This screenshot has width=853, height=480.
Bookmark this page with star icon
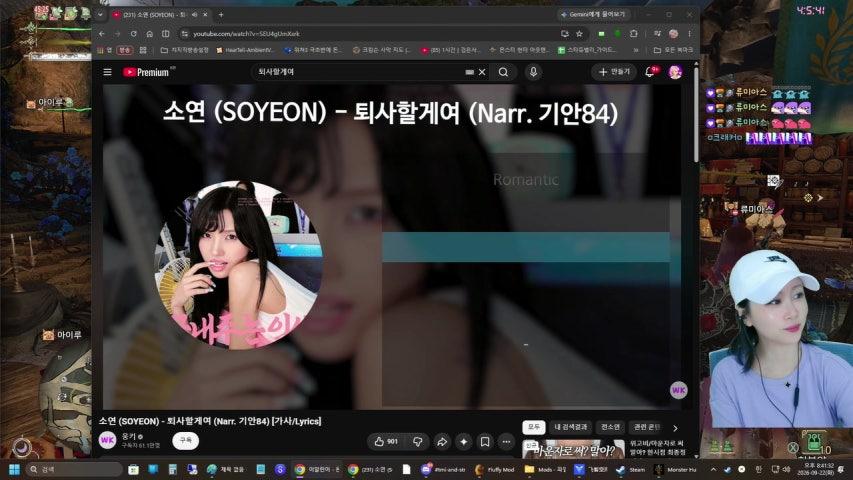579,34
